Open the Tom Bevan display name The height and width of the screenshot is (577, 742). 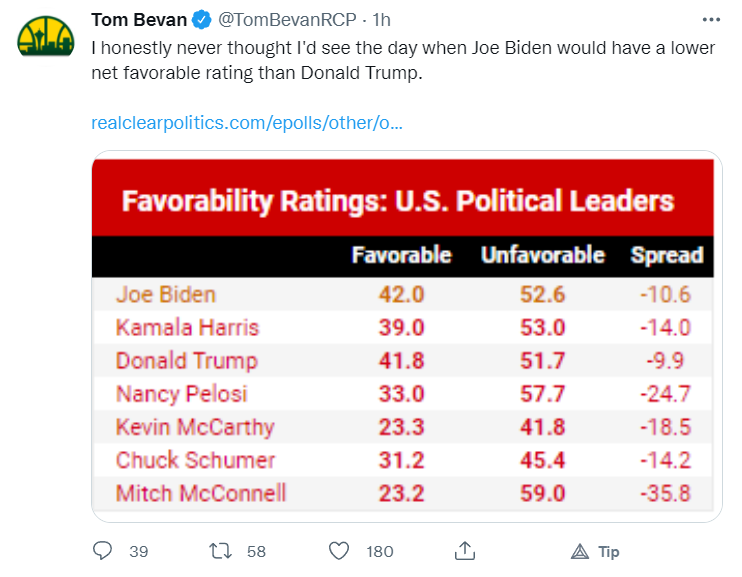tap(139, 20)
